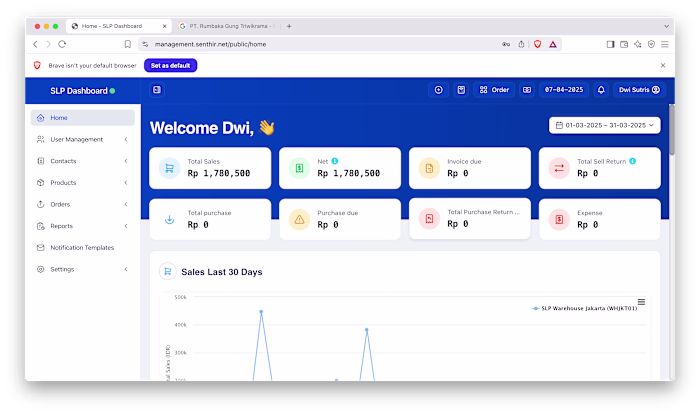Open the chart hamburger menu

pyautogui.click(x=641, y=302)
